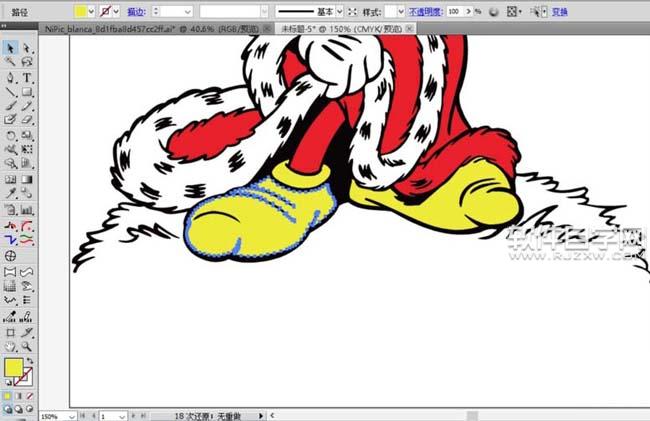Viewport: 650px width, 421px height.
Task: Set fill to None mode
Action: tap(29, 396)
